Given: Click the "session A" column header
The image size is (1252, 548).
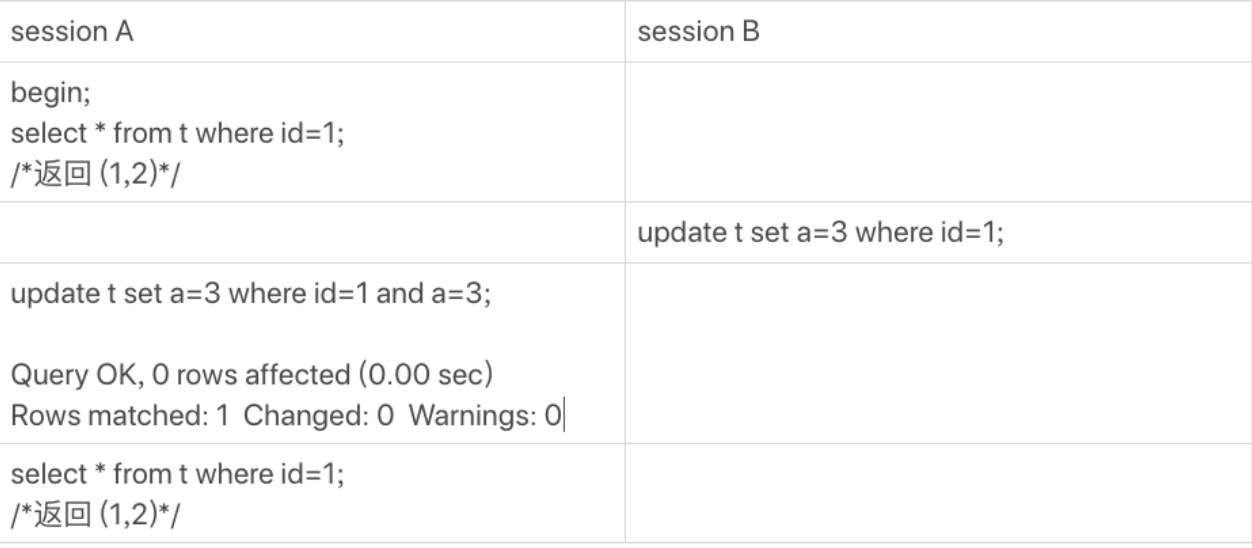Looking at the screenshot, I should tap(72, 32).
